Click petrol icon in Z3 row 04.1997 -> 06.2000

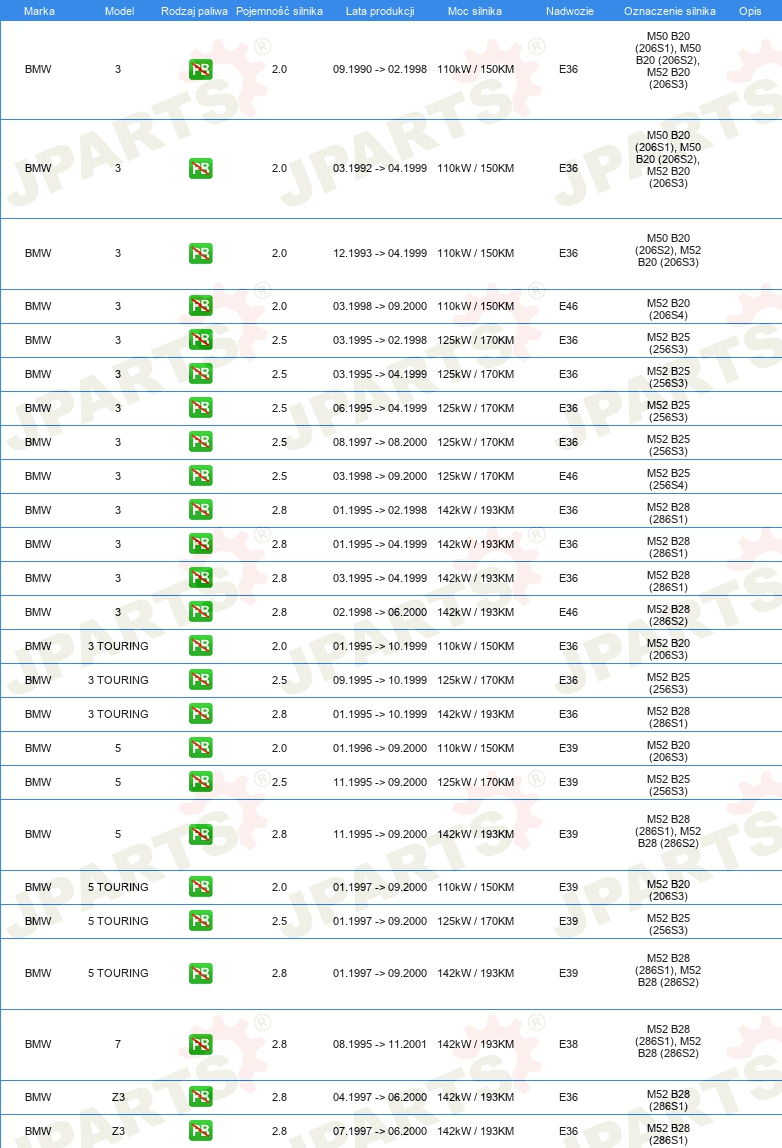coord(201,1097)
